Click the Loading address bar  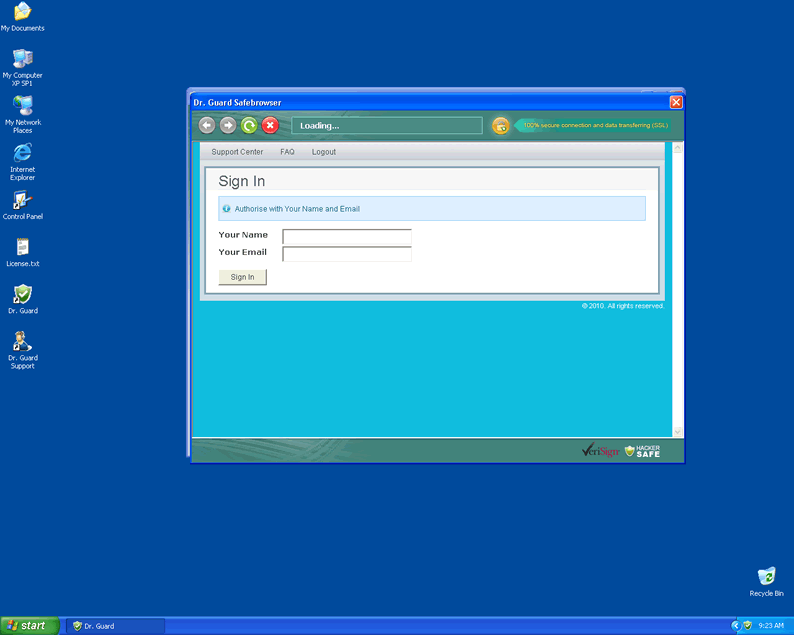(x=386, y=126)
